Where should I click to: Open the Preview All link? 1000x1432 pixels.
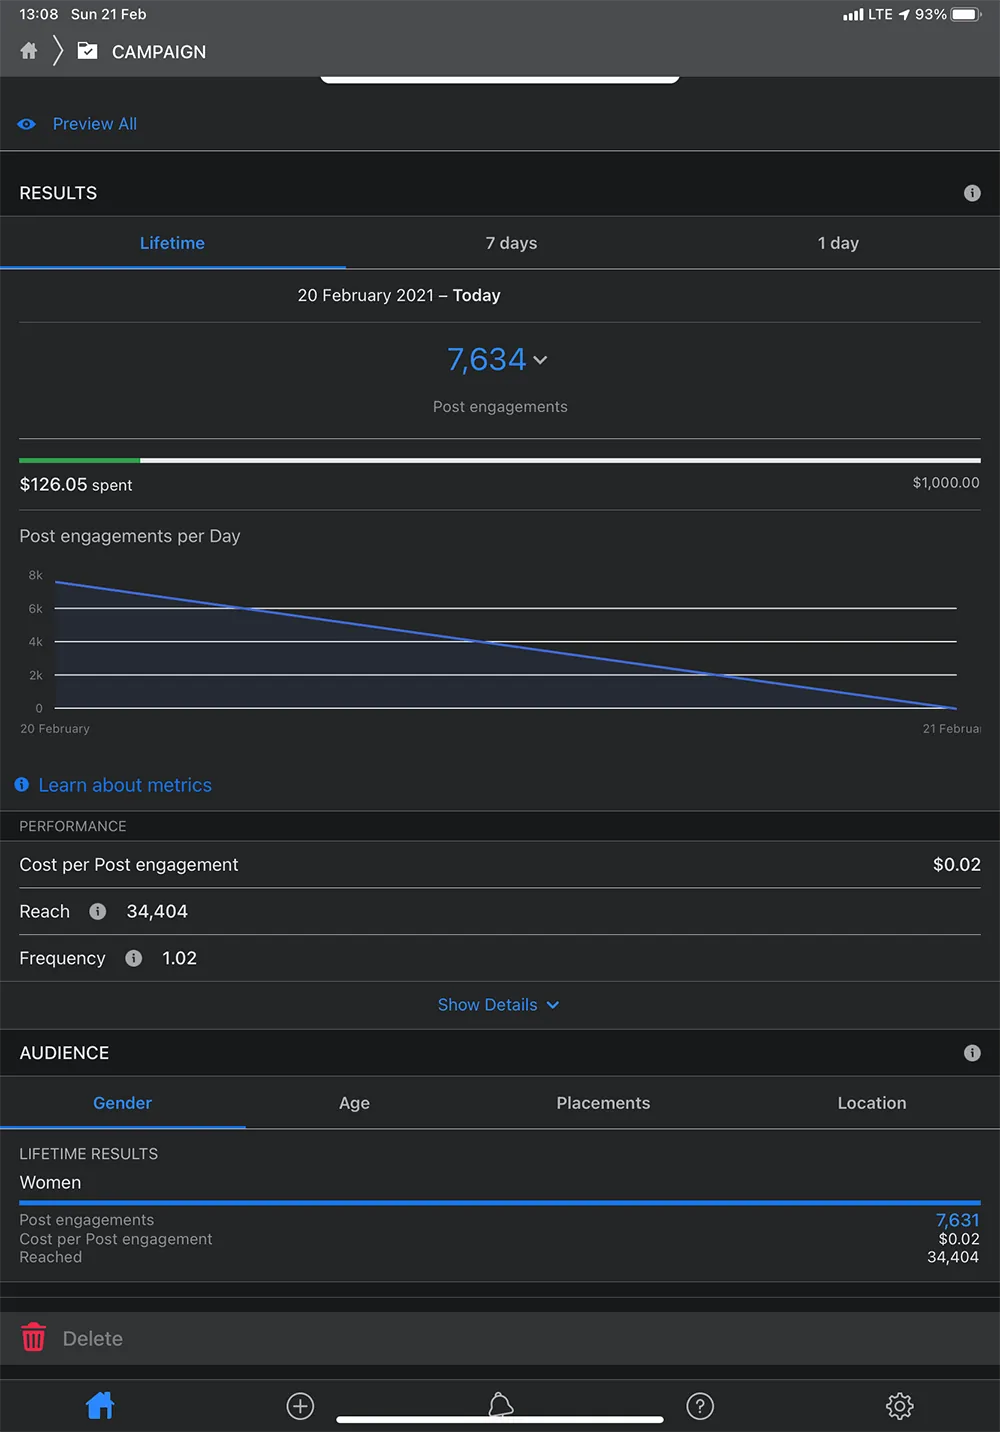95,124
